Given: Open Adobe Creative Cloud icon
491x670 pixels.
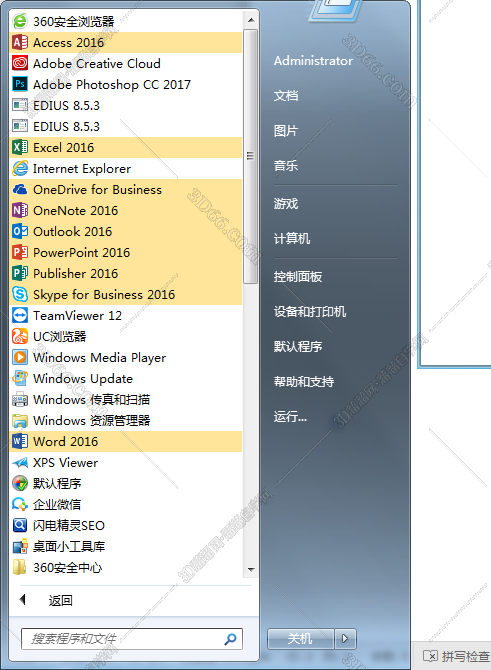Looking at the screenshot, I should click(20, 63).
